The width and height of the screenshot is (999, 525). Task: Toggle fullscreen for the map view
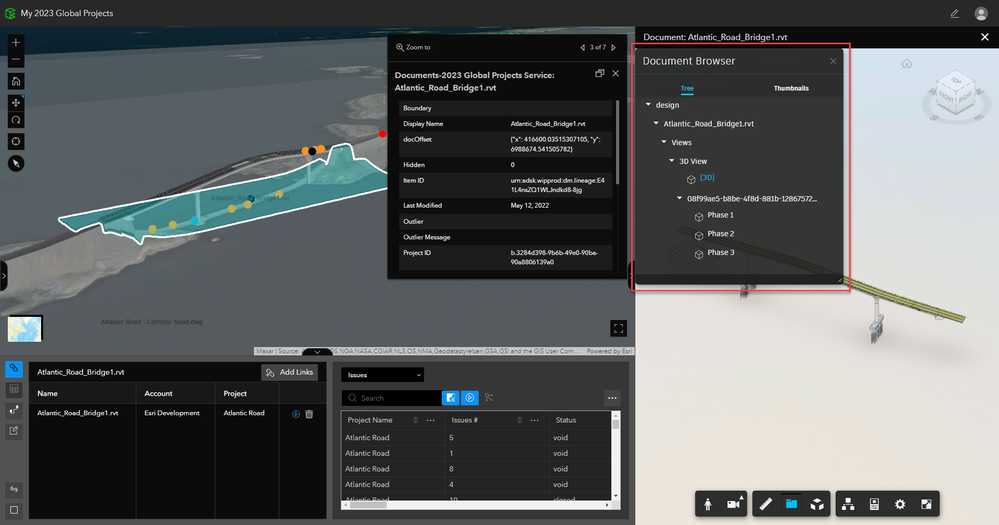tap(618, 328)
